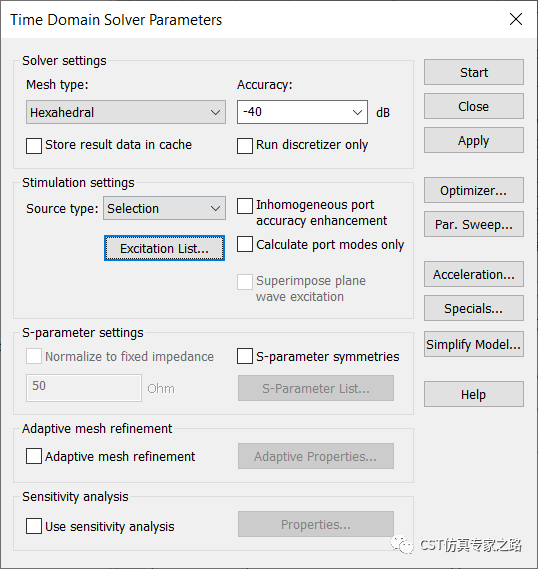This screenshot has height=569, width=538.
Task: Open the Excitation List
Action: 164,248
